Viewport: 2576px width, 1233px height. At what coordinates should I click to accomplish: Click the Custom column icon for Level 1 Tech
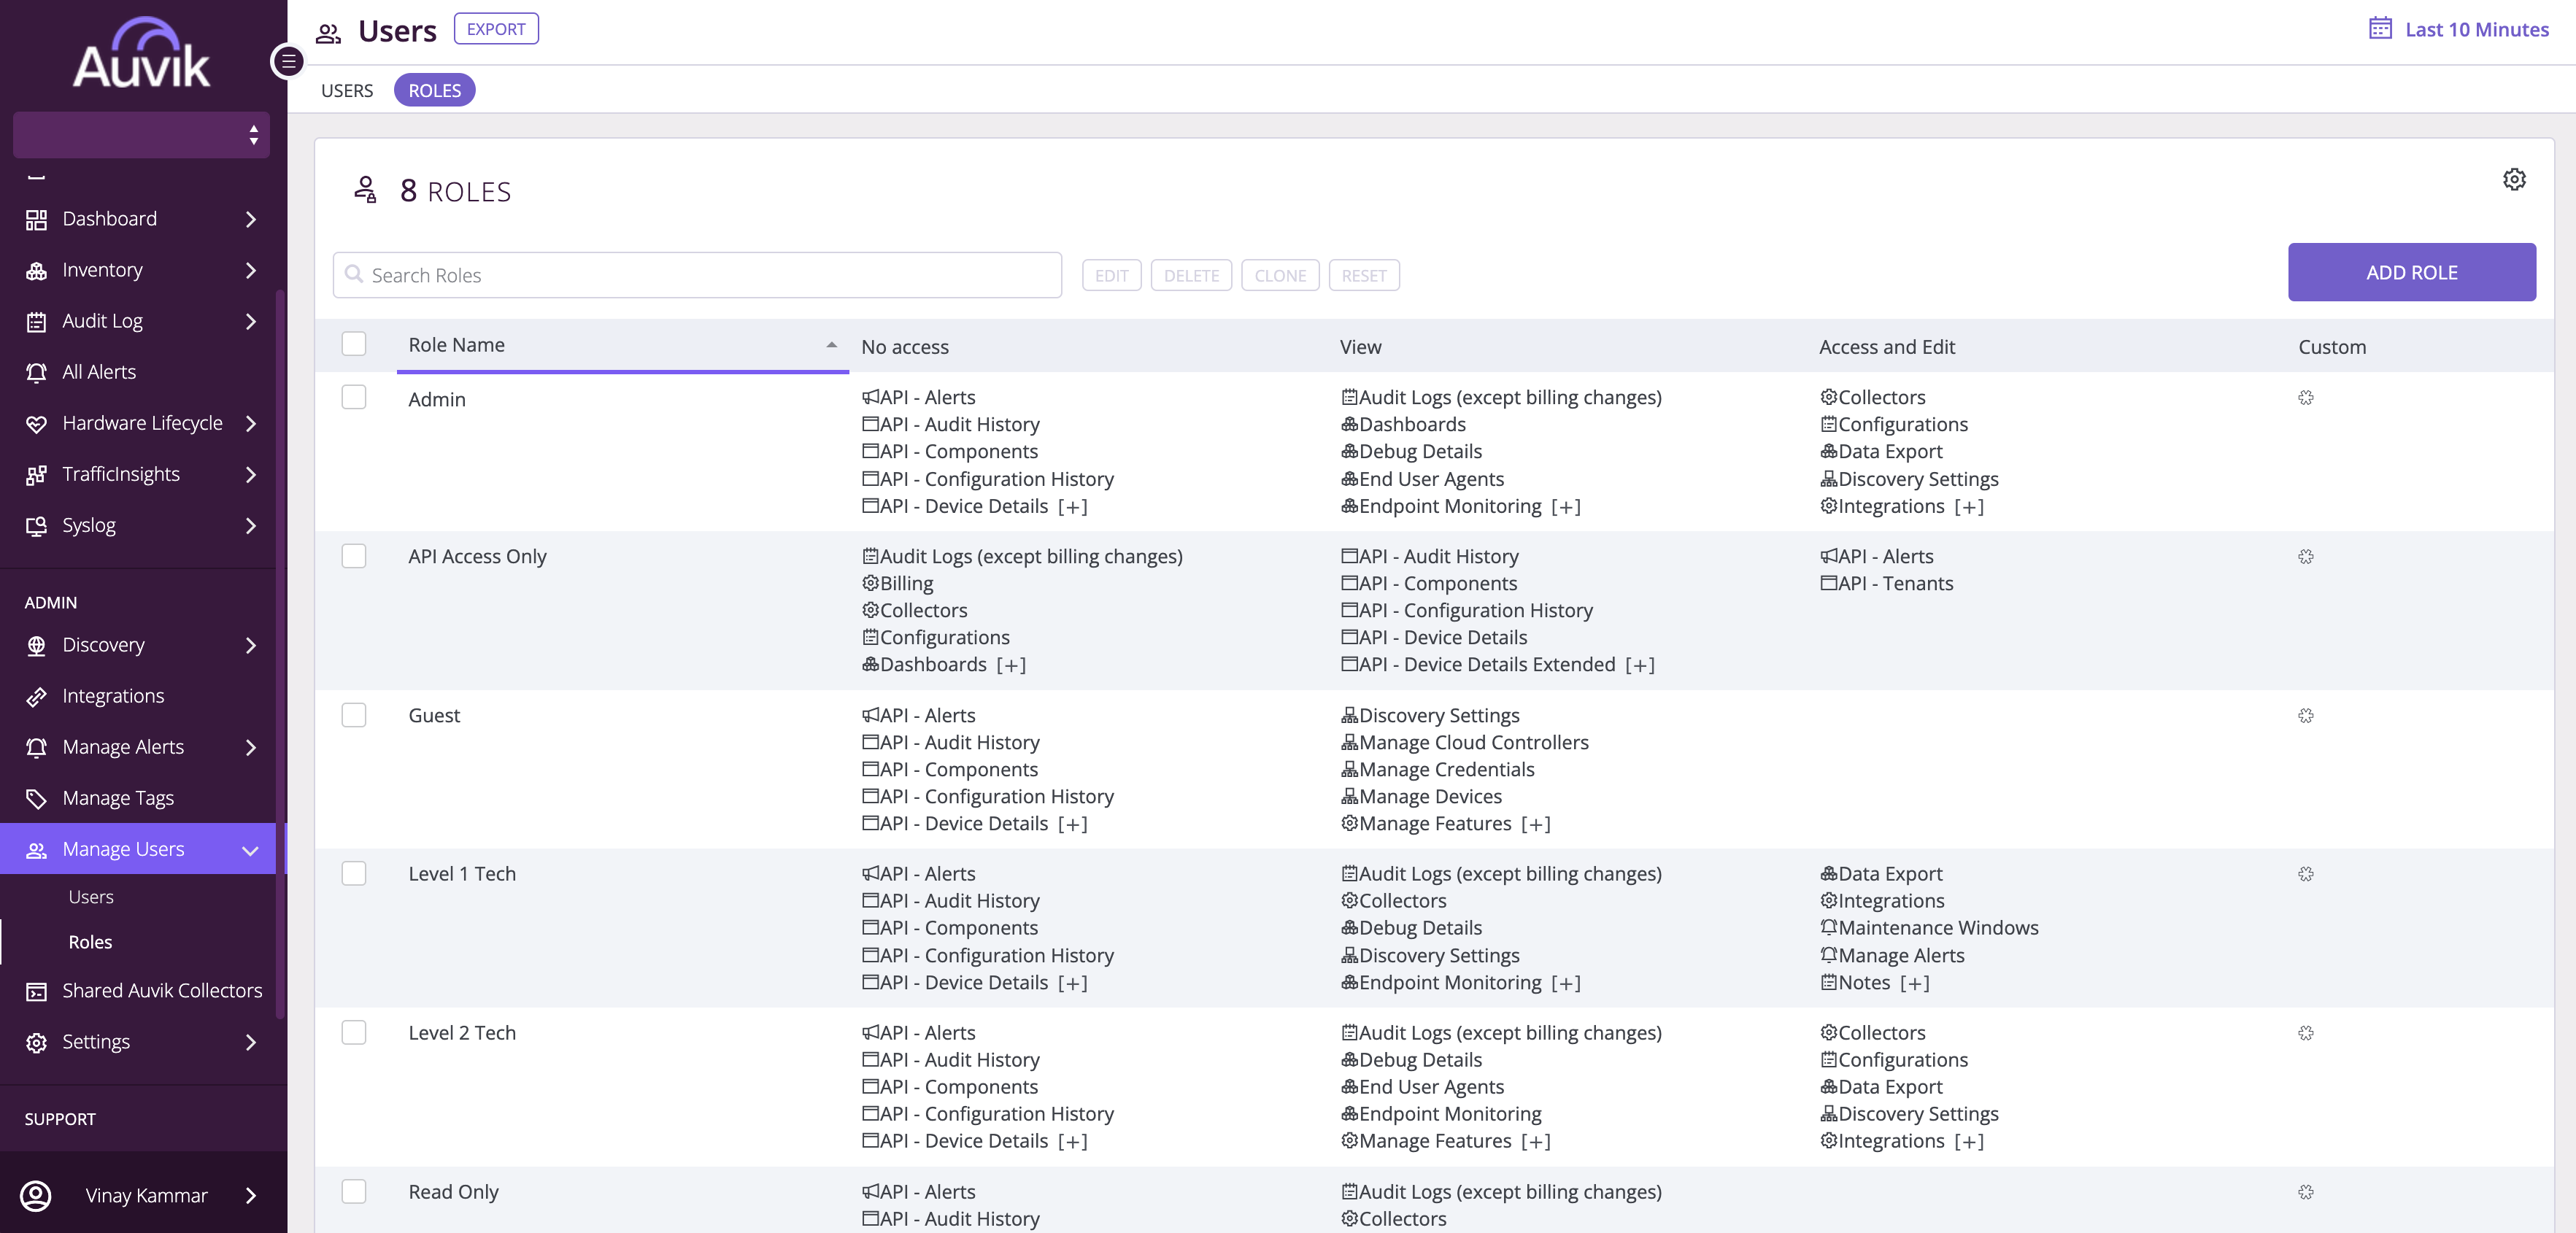[x=2306, y=874]
